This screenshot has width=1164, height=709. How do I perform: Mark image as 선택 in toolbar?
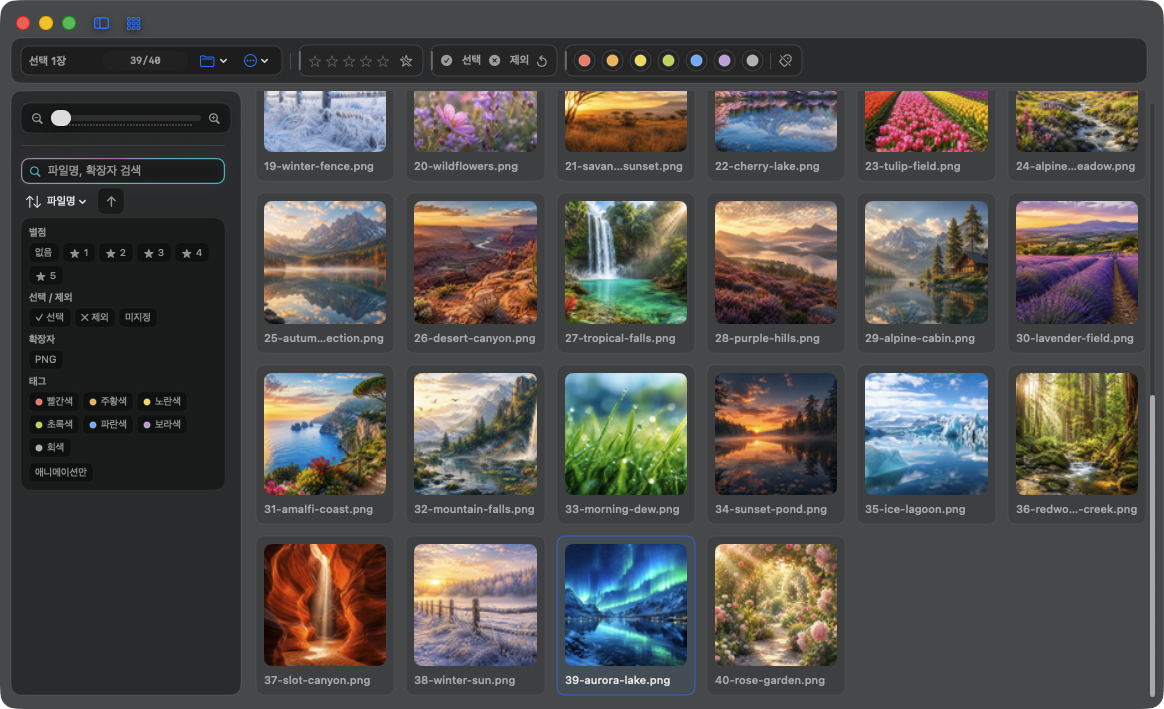tap(461, 60)
